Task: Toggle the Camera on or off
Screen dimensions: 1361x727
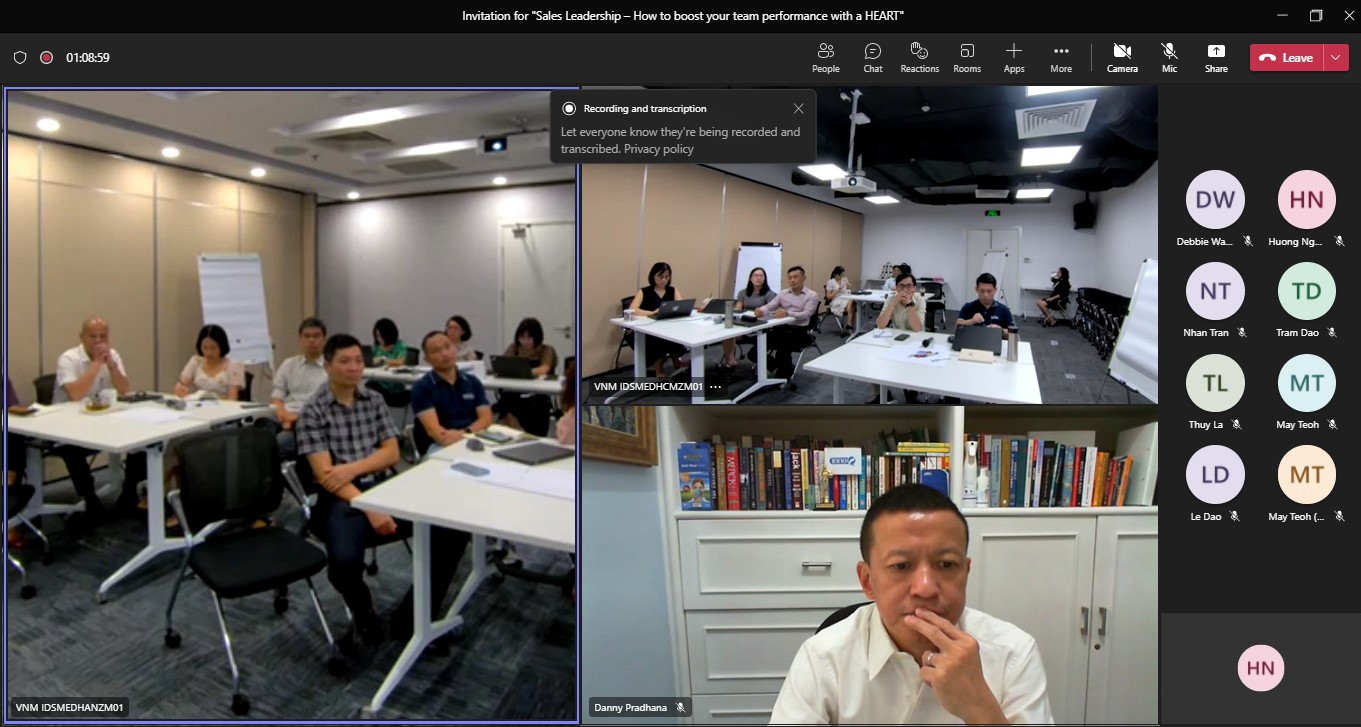Action: click(x=1122, y=58)
